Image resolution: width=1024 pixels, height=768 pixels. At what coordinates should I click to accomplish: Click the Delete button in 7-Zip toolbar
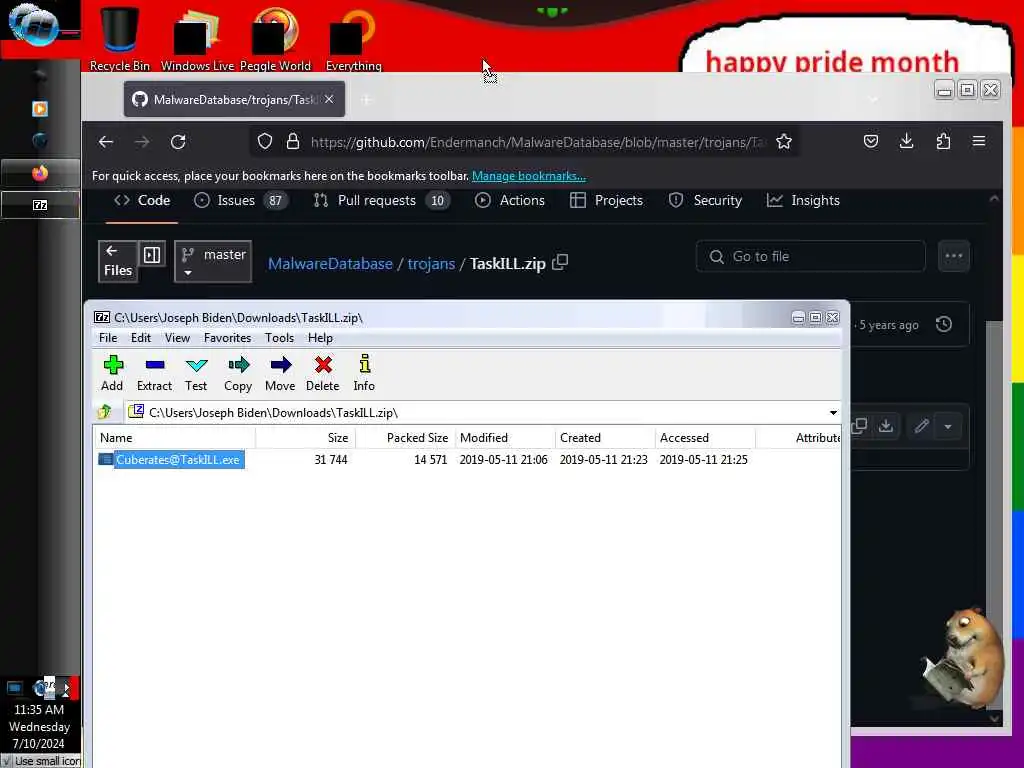[323, 373]
